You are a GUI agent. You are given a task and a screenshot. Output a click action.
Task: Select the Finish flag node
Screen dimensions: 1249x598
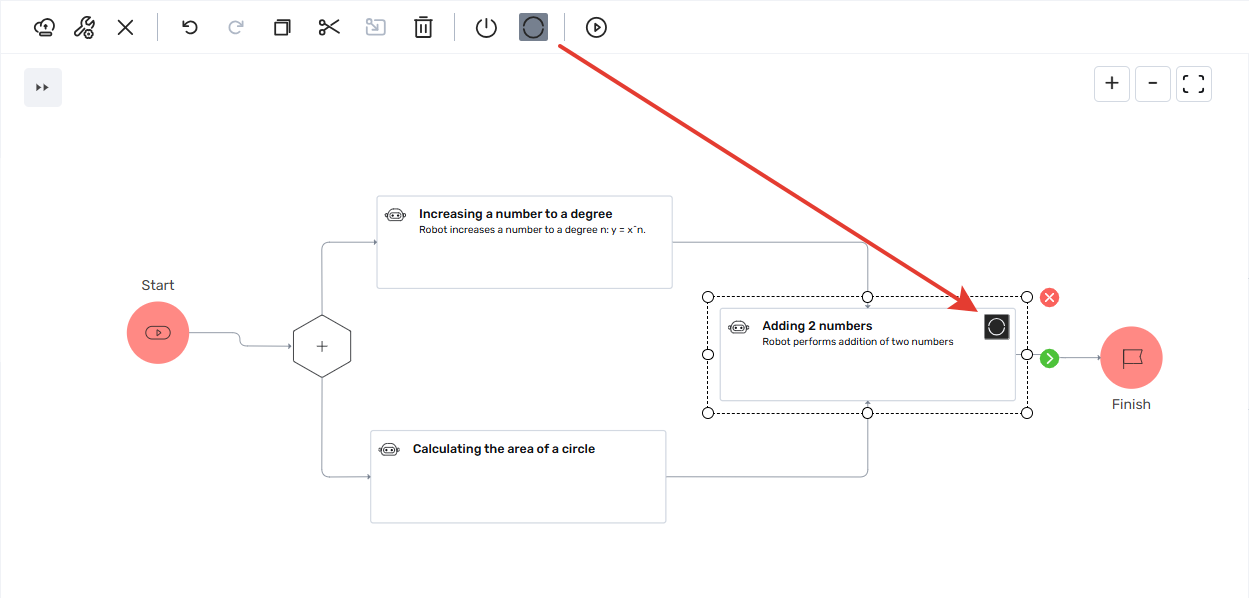click(1131, 358)
